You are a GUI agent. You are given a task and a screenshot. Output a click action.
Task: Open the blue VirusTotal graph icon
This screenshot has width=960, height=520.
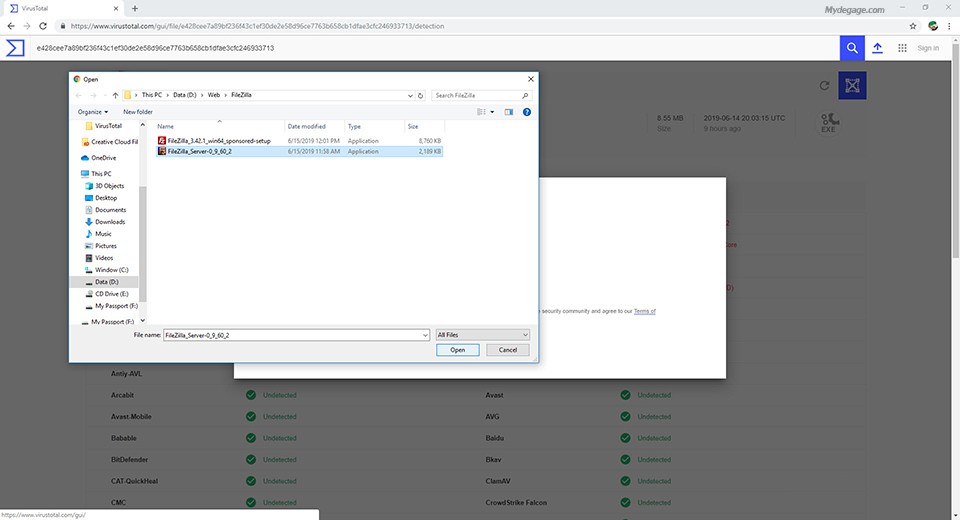coord(852,85)
